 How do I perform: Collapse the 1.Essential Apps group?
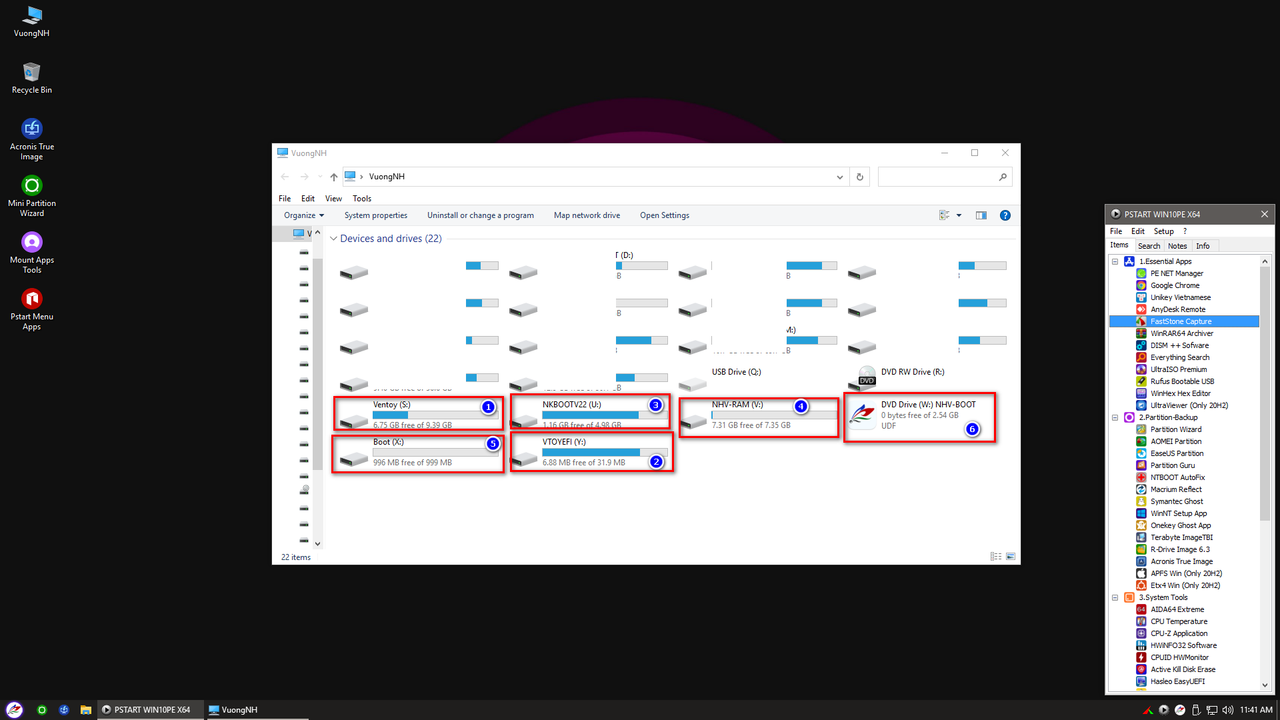coord(1116,261)
